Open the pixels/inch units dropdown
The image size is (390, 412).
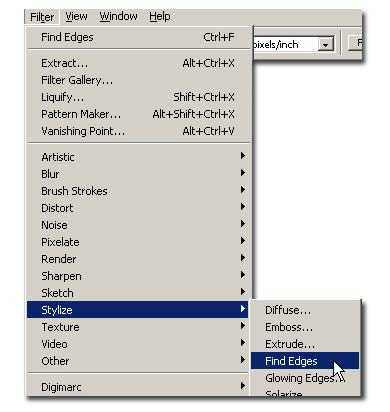tap(326, 44)
